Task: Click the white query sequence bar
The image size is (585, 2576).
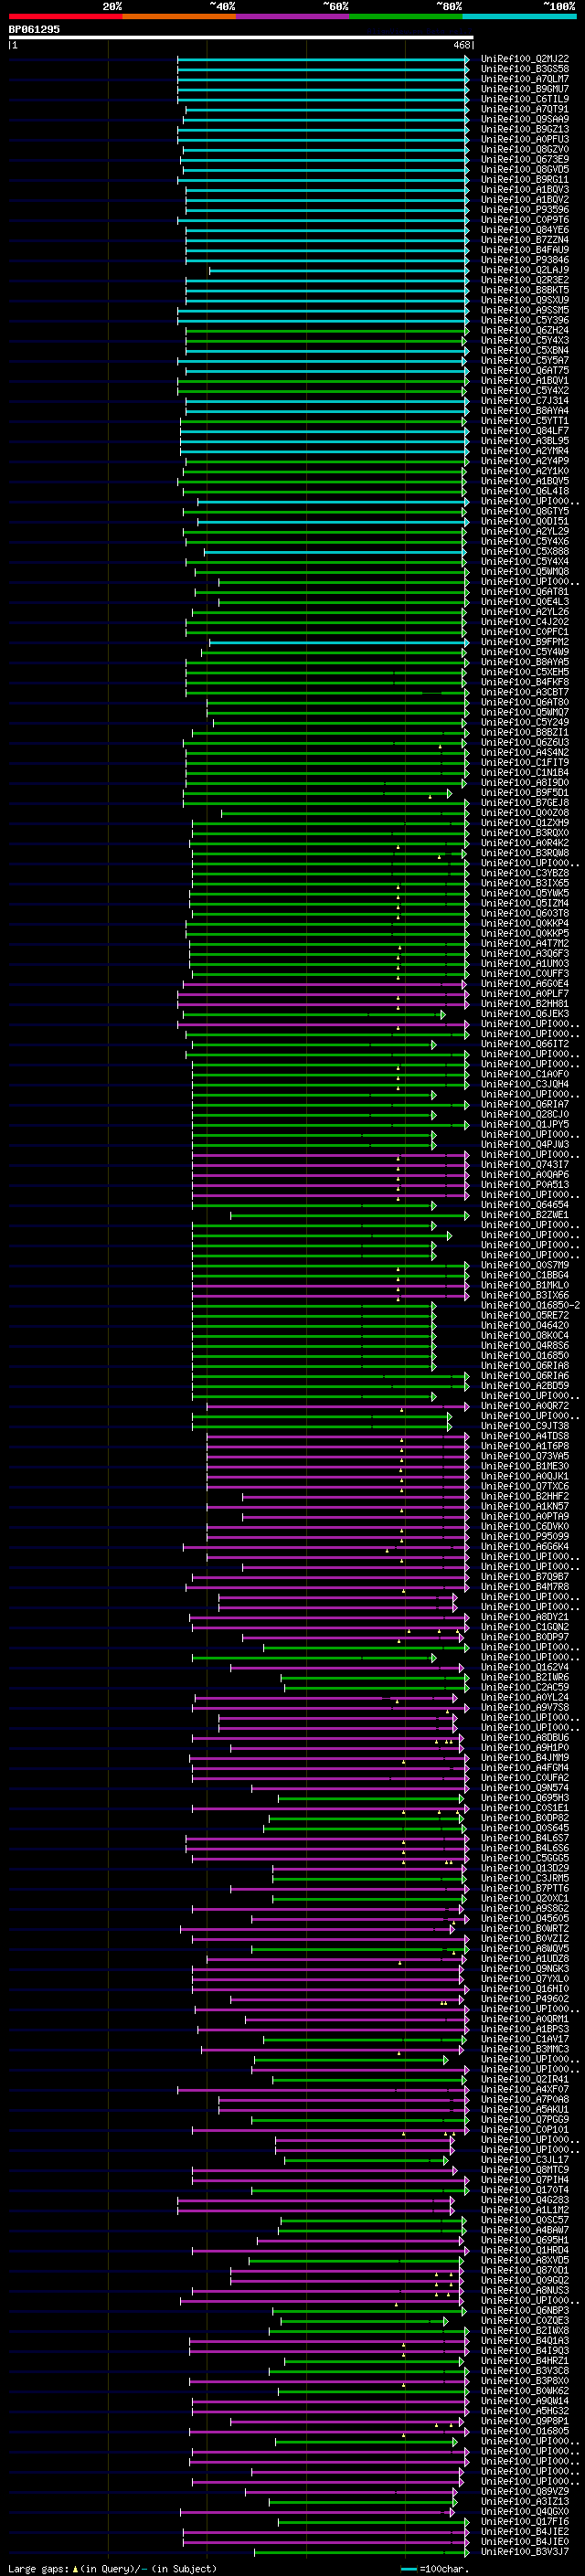Action: click(x=240, y=37)
